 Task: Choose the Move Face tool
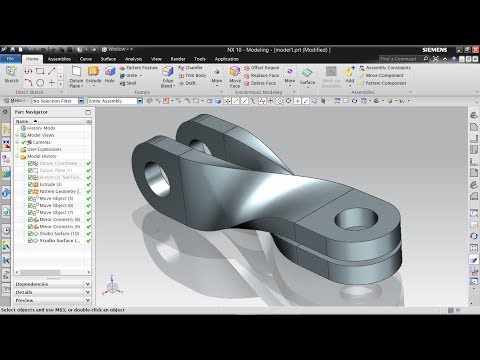pyautogui.click(x=235, y=71)
